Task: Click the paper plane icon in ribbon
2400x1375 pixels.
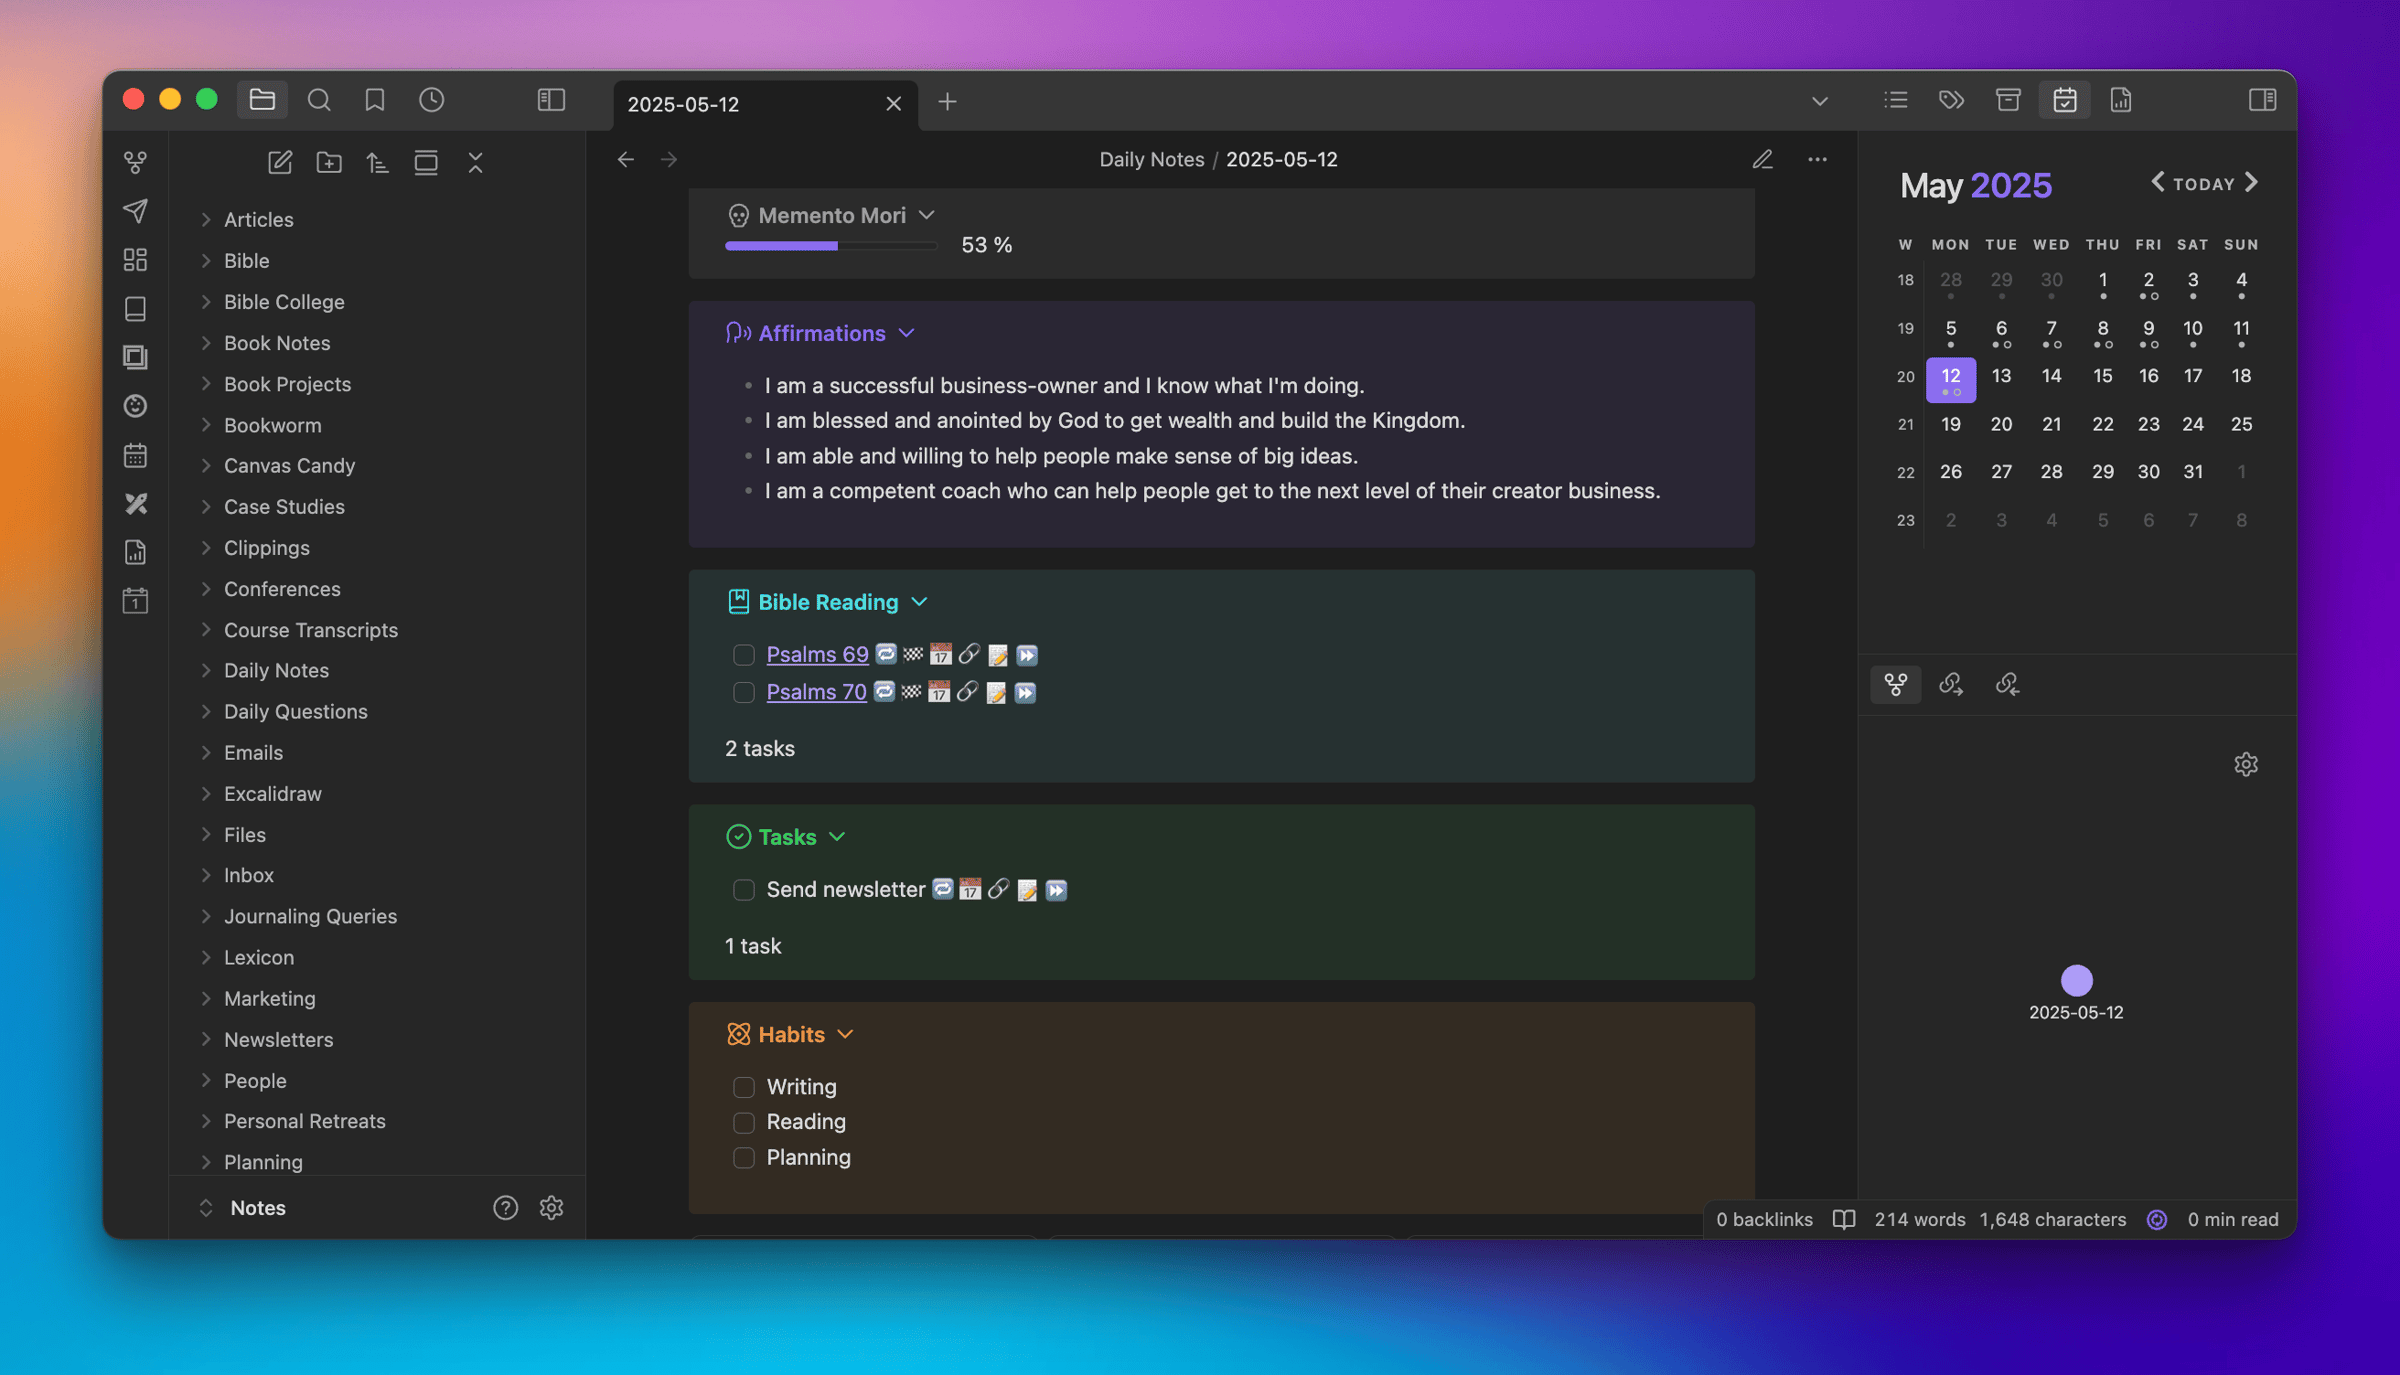Action: click(136, 211)
